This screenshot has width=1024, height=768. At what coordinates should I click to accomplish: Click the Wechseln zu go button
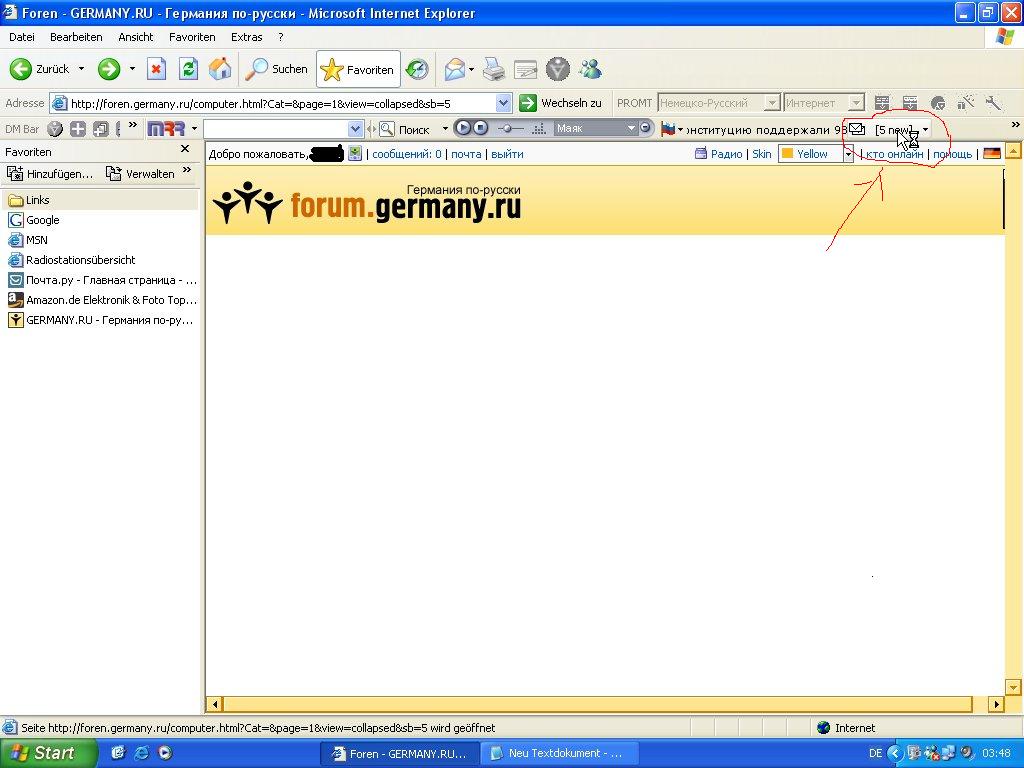(x=560, y=103)
